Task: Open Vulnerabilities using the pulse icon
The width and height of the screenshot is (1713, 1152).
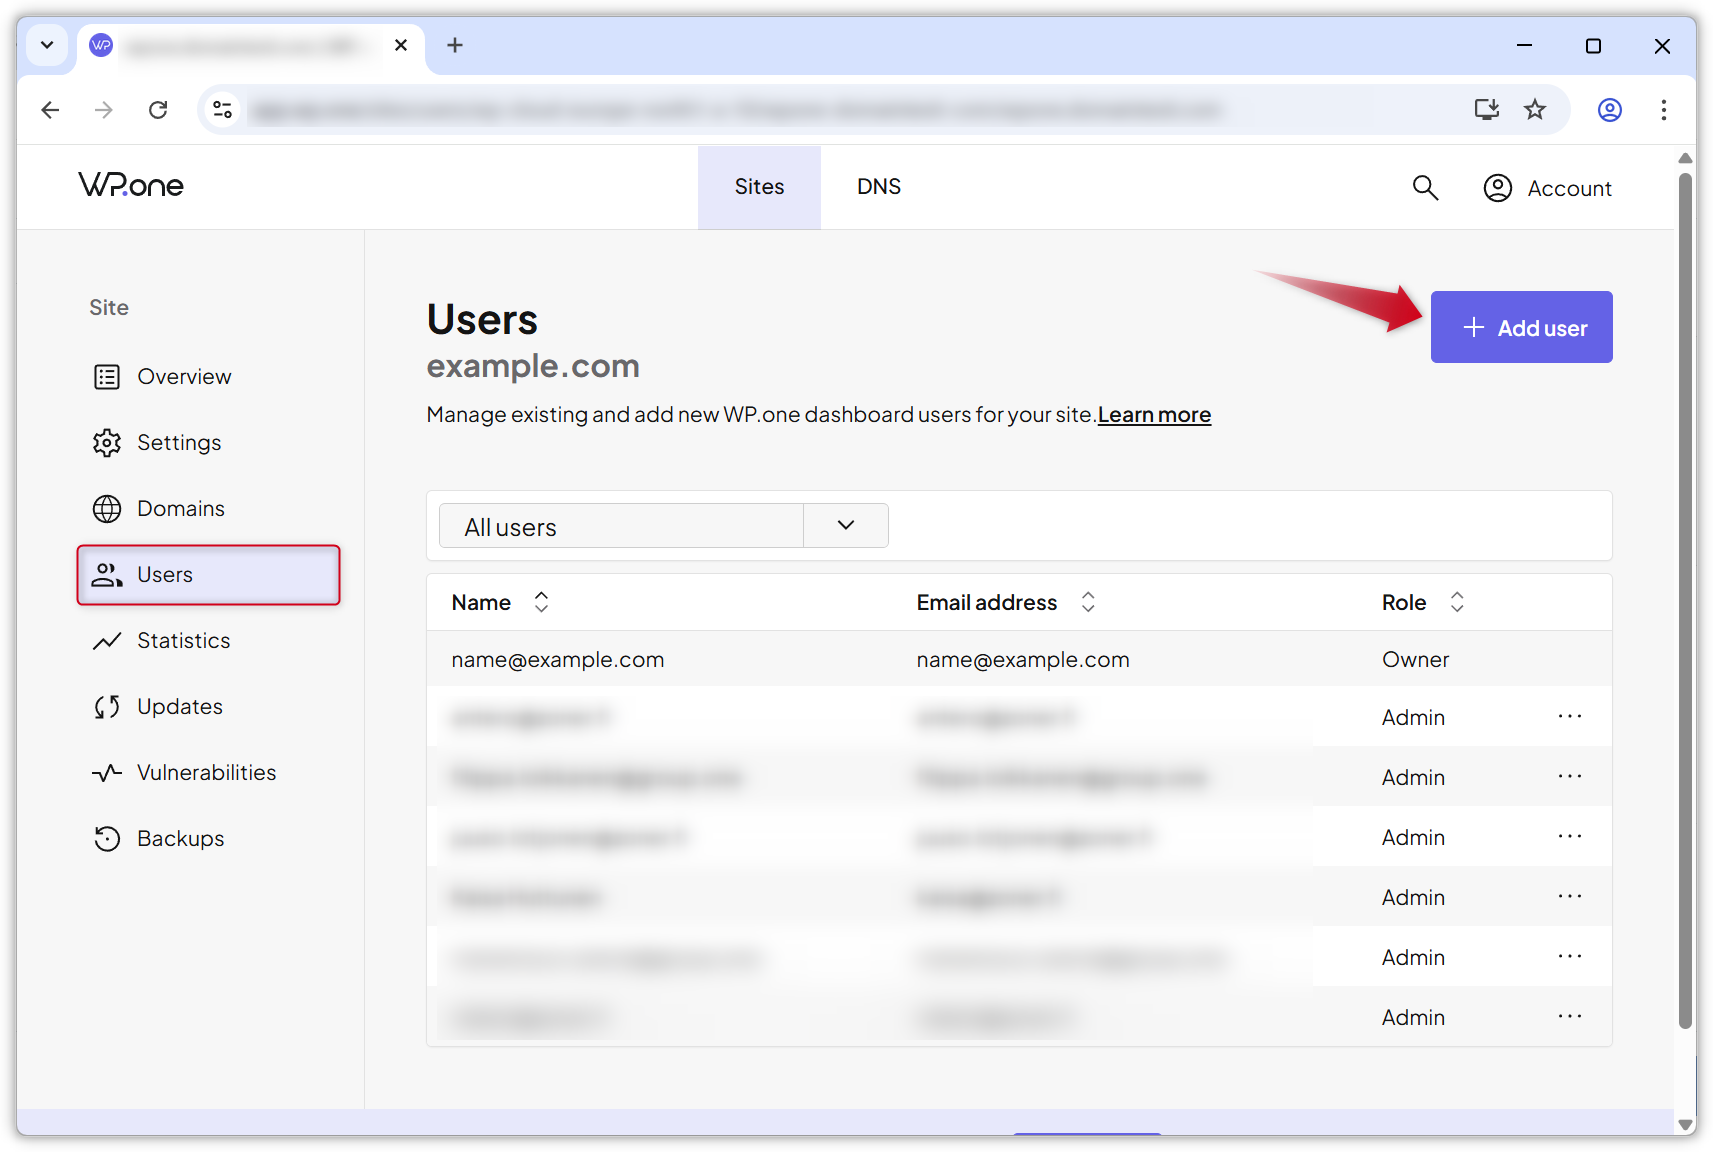Action: pyautogui.click(x=107, y=772)
